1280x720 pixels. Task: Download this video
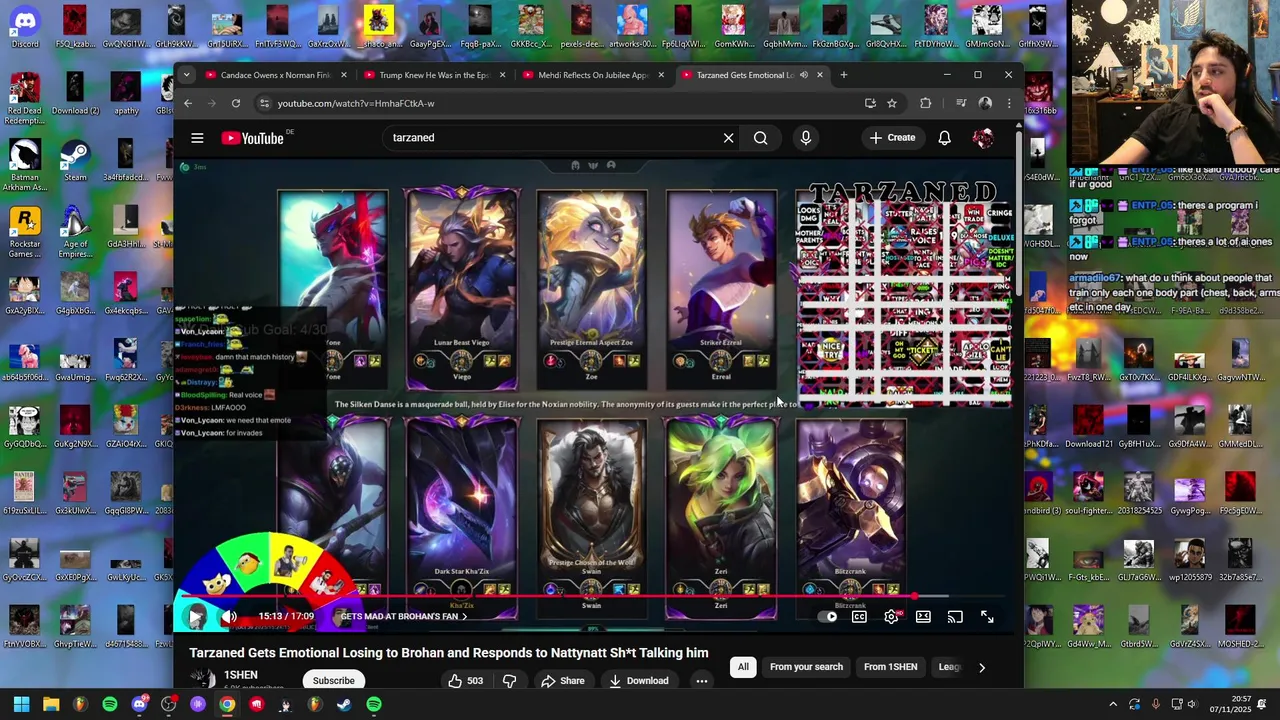pyautogui.click(x=638, y=681)
